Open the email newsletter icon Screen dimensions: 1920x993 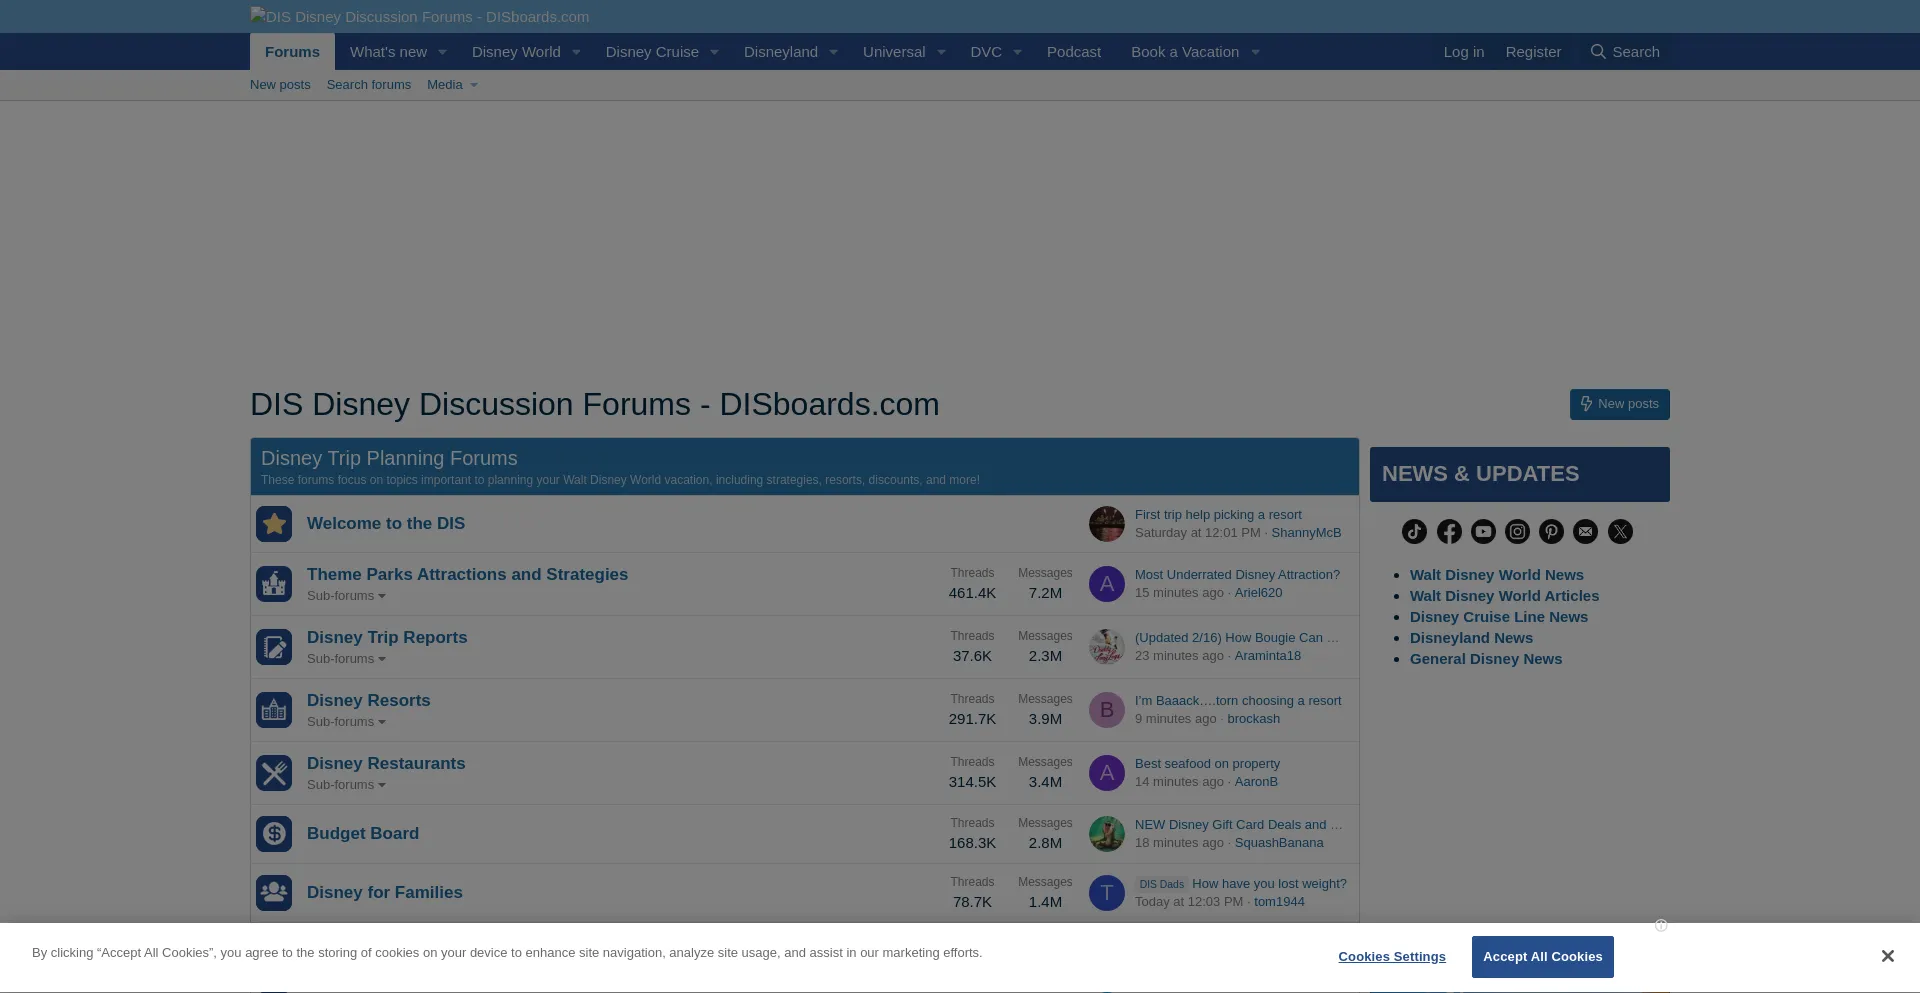[1585, 532]
